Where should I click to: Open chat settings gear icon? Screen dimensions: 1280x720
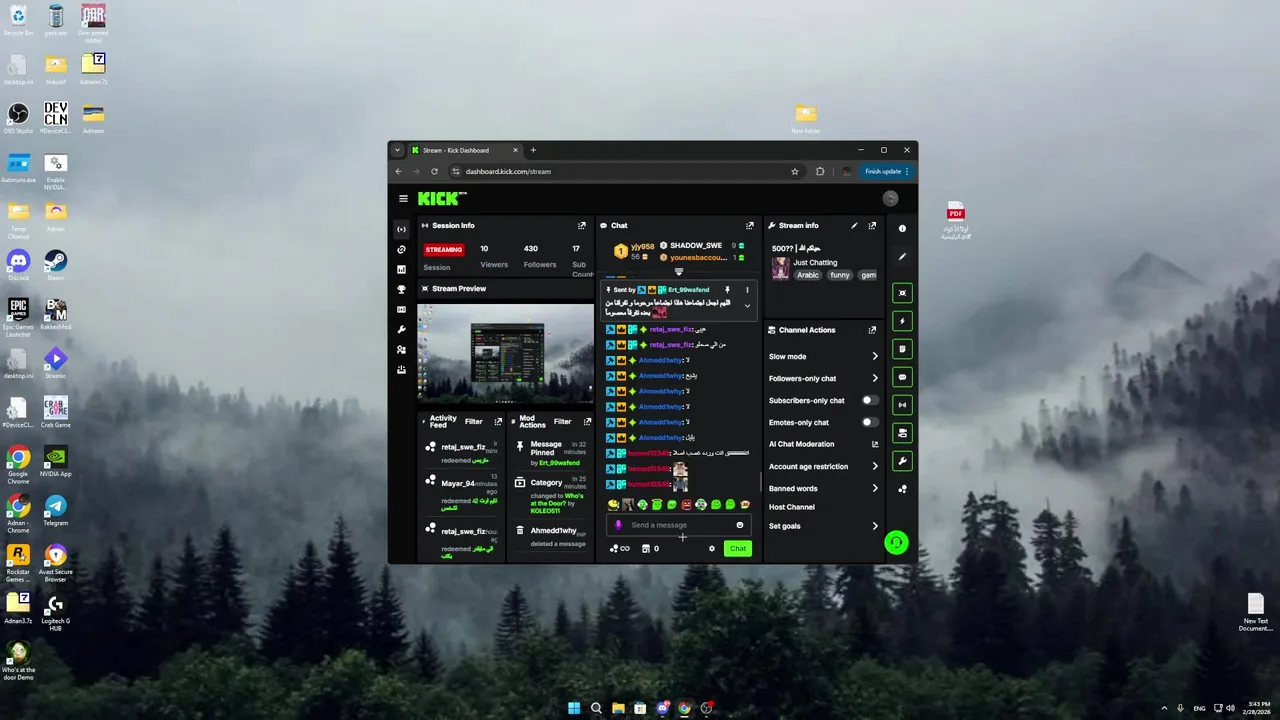[712, 548]
